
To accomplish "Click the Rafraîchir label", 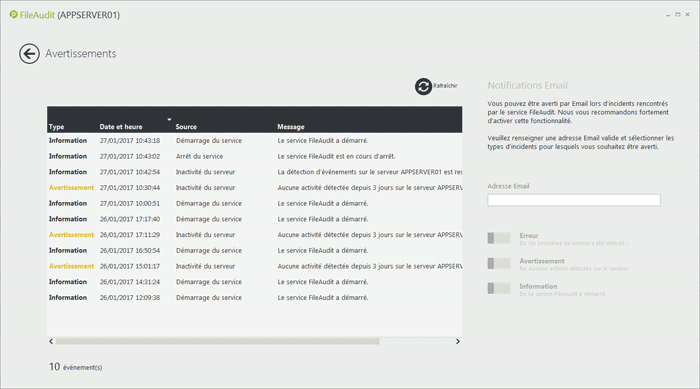I will pos(445,86).
